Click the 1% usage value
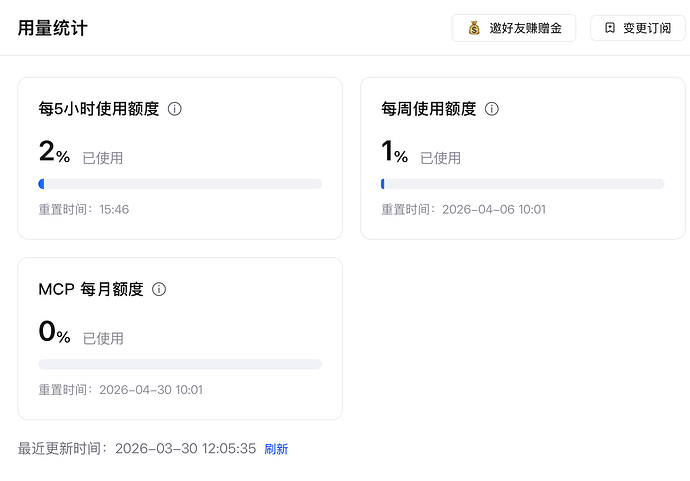 pos(395,151)
